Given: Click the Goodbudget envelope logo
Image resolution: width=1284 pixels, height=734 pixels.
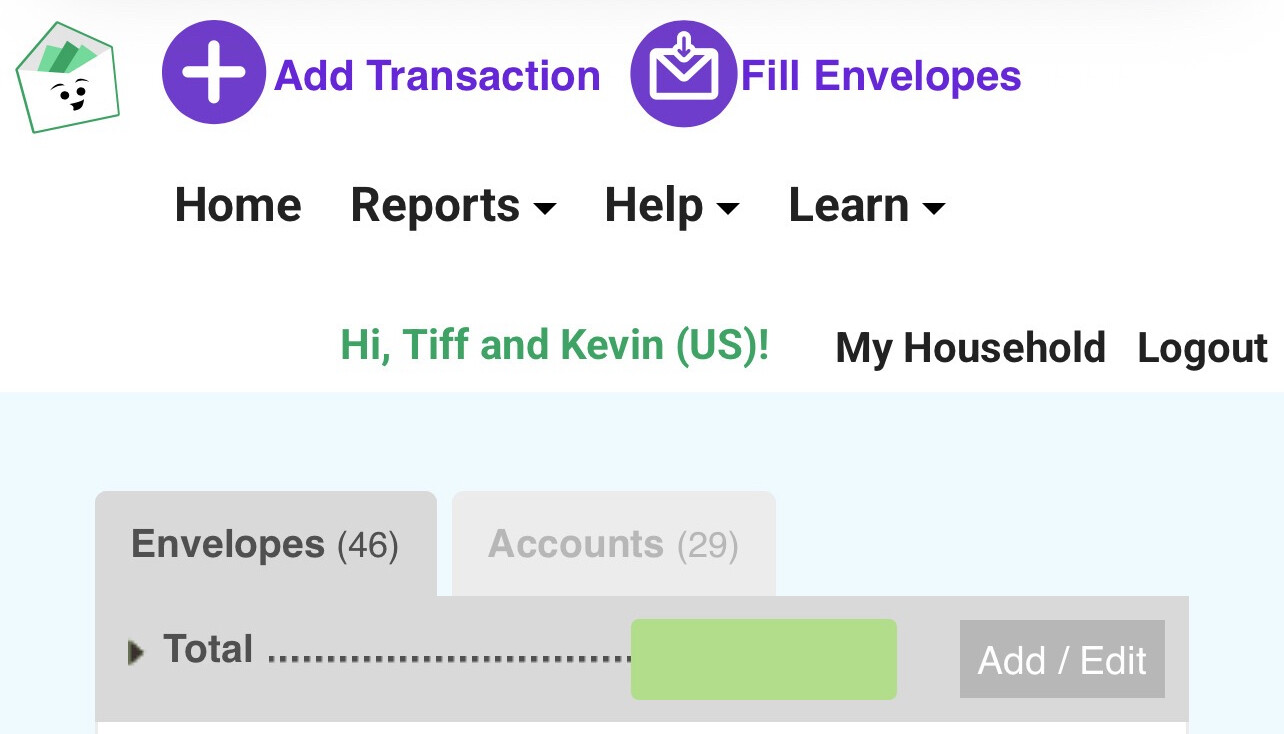Looking at the screenshot, I should click(67, 77).
